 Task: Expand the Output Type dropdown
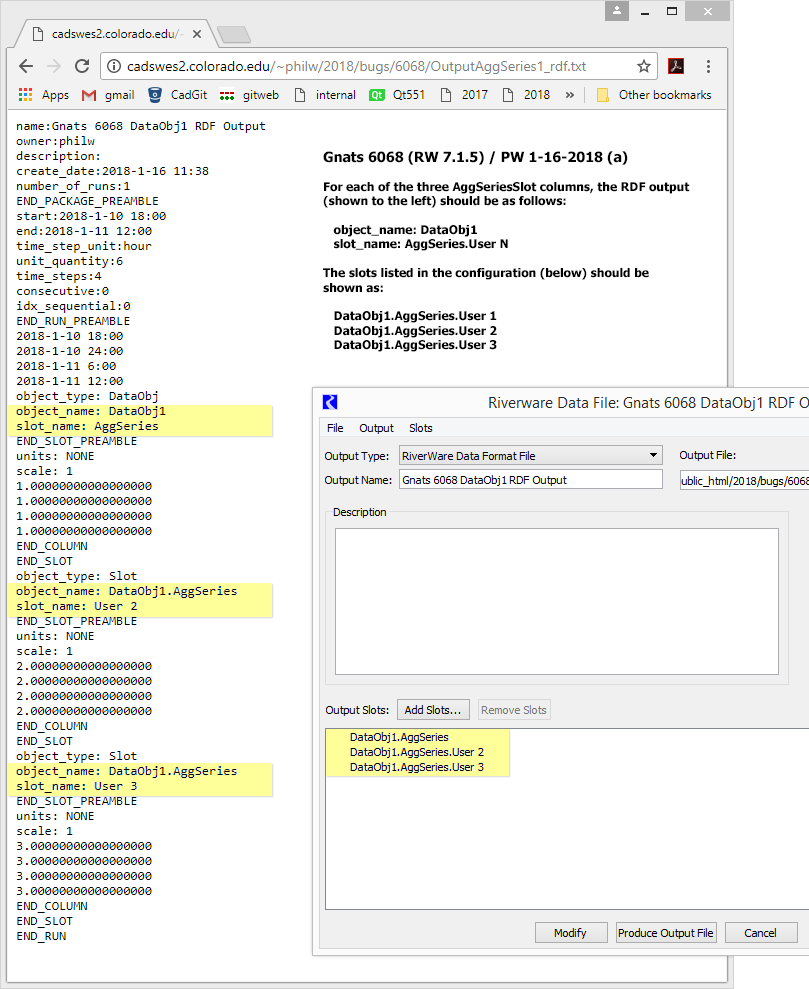coord(531,455)
